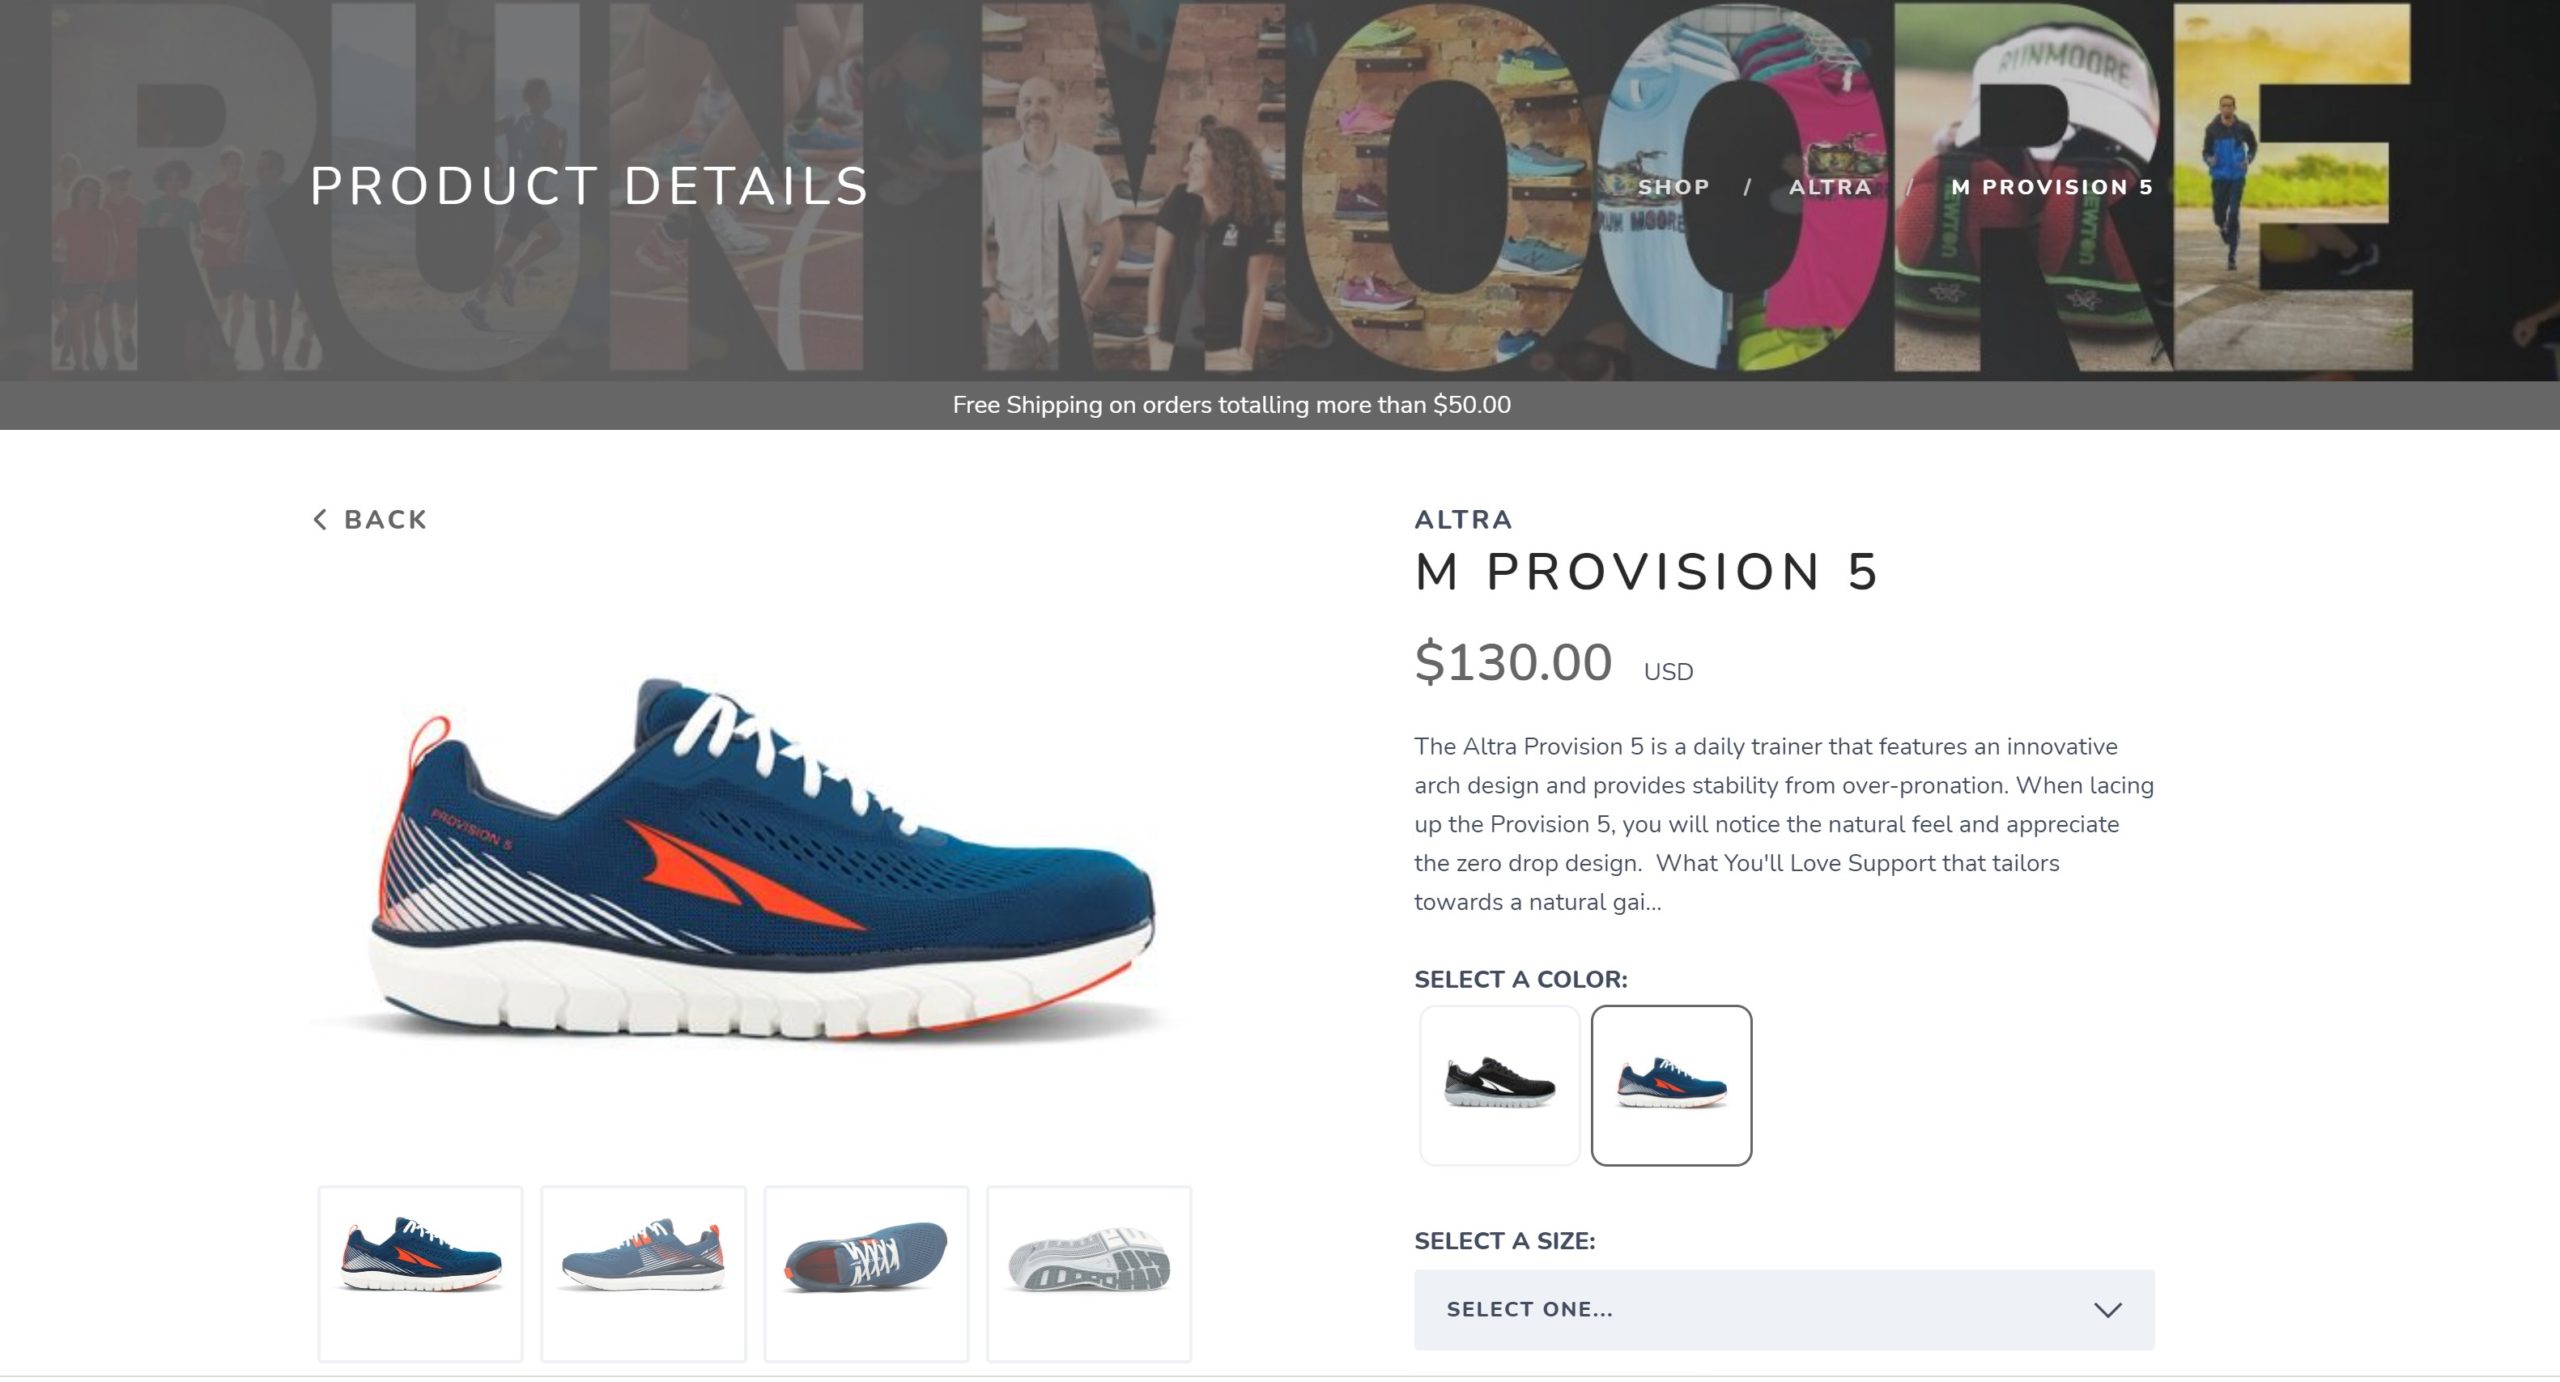Navigate to the ALTRA breadcrumb

(x=1830, y=187)
